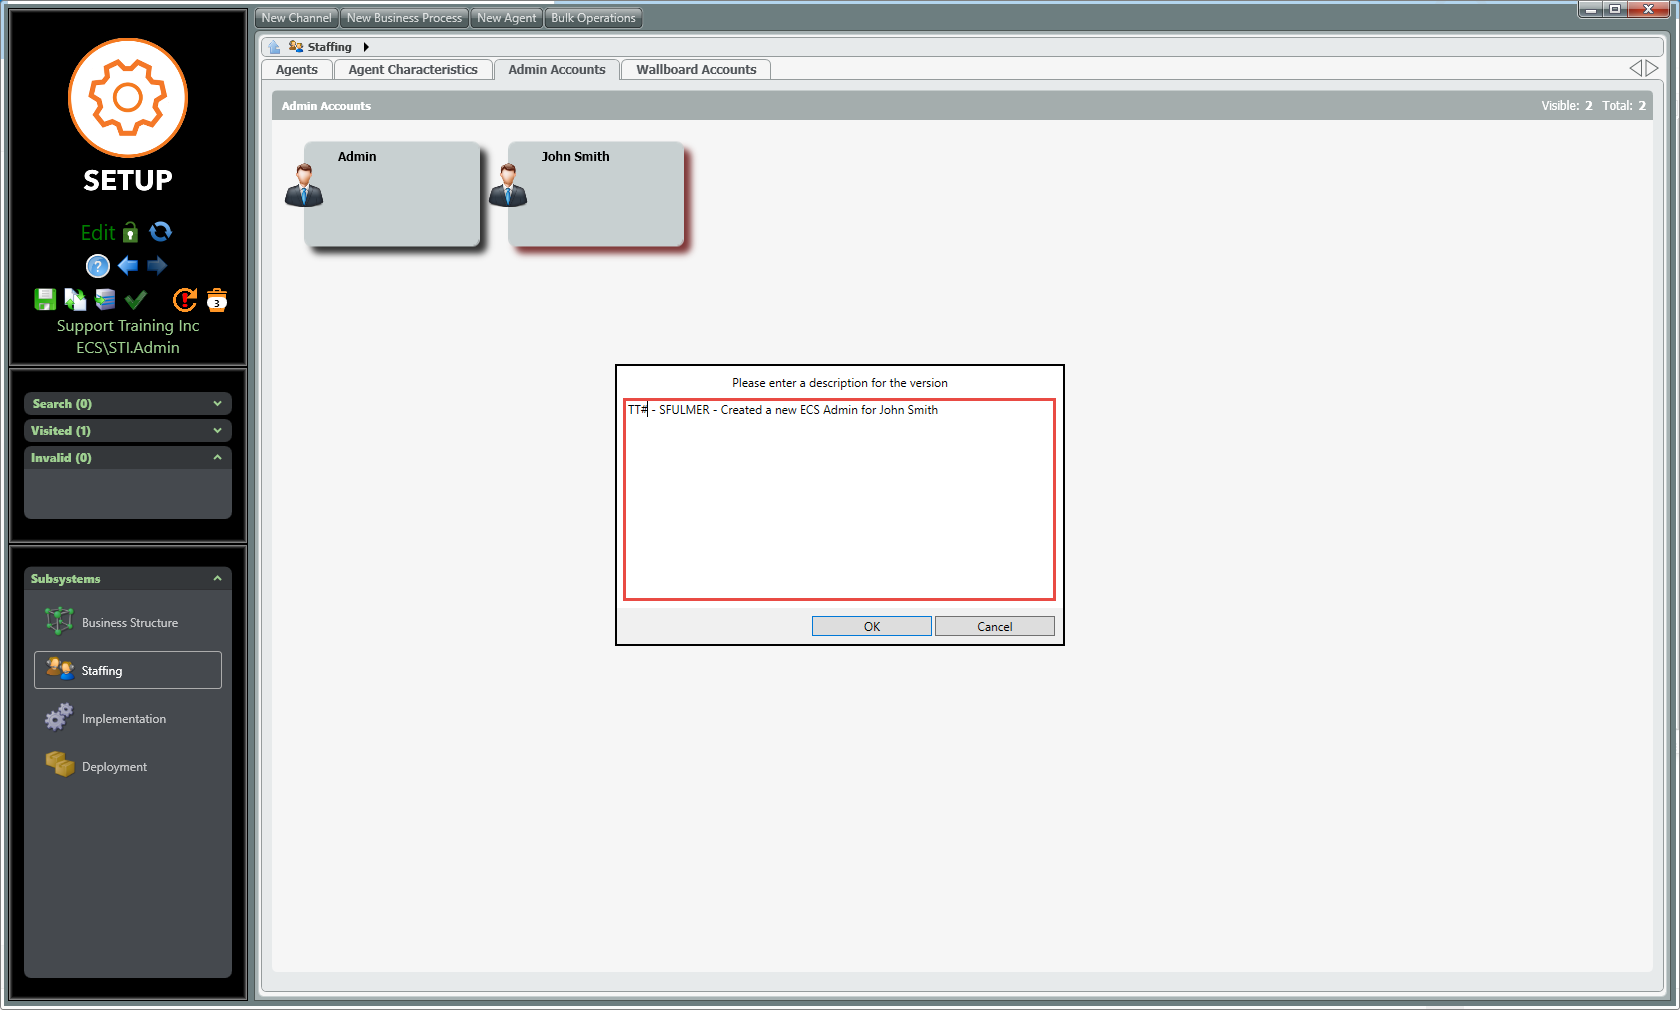Click the orange trash icon with badge 3

tap(217, 300)
